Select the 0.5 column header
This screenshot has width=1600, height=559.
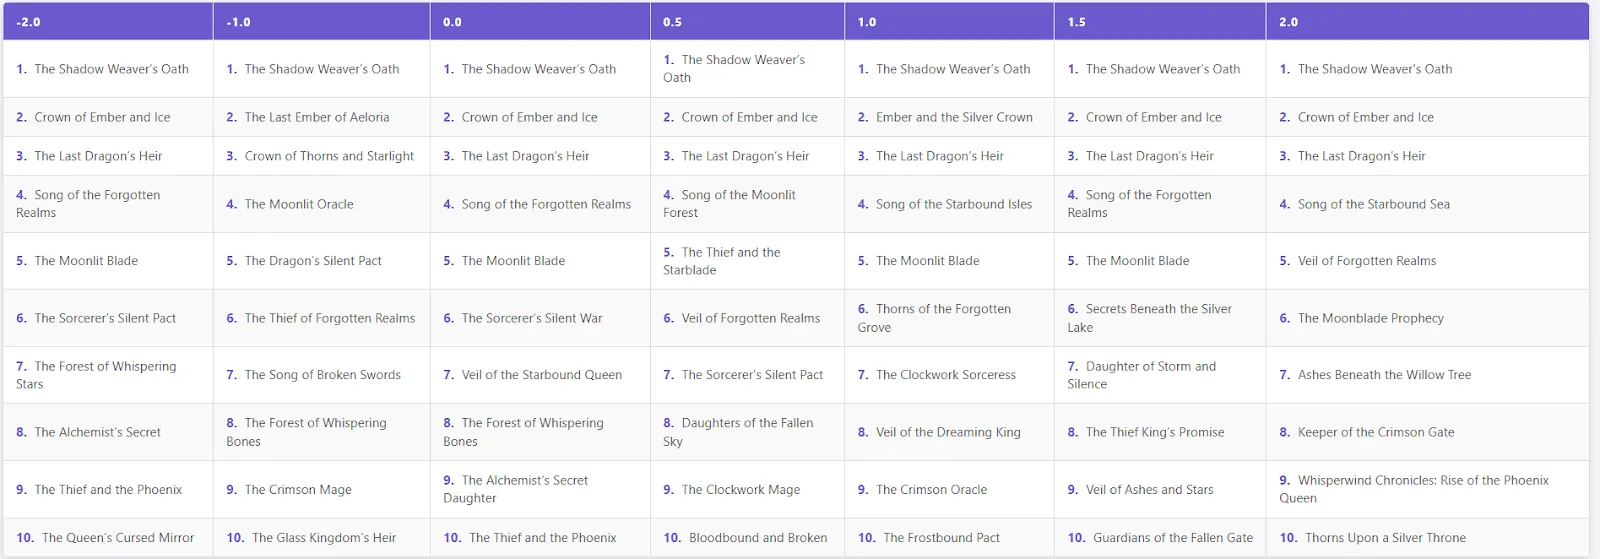[672, 22]
